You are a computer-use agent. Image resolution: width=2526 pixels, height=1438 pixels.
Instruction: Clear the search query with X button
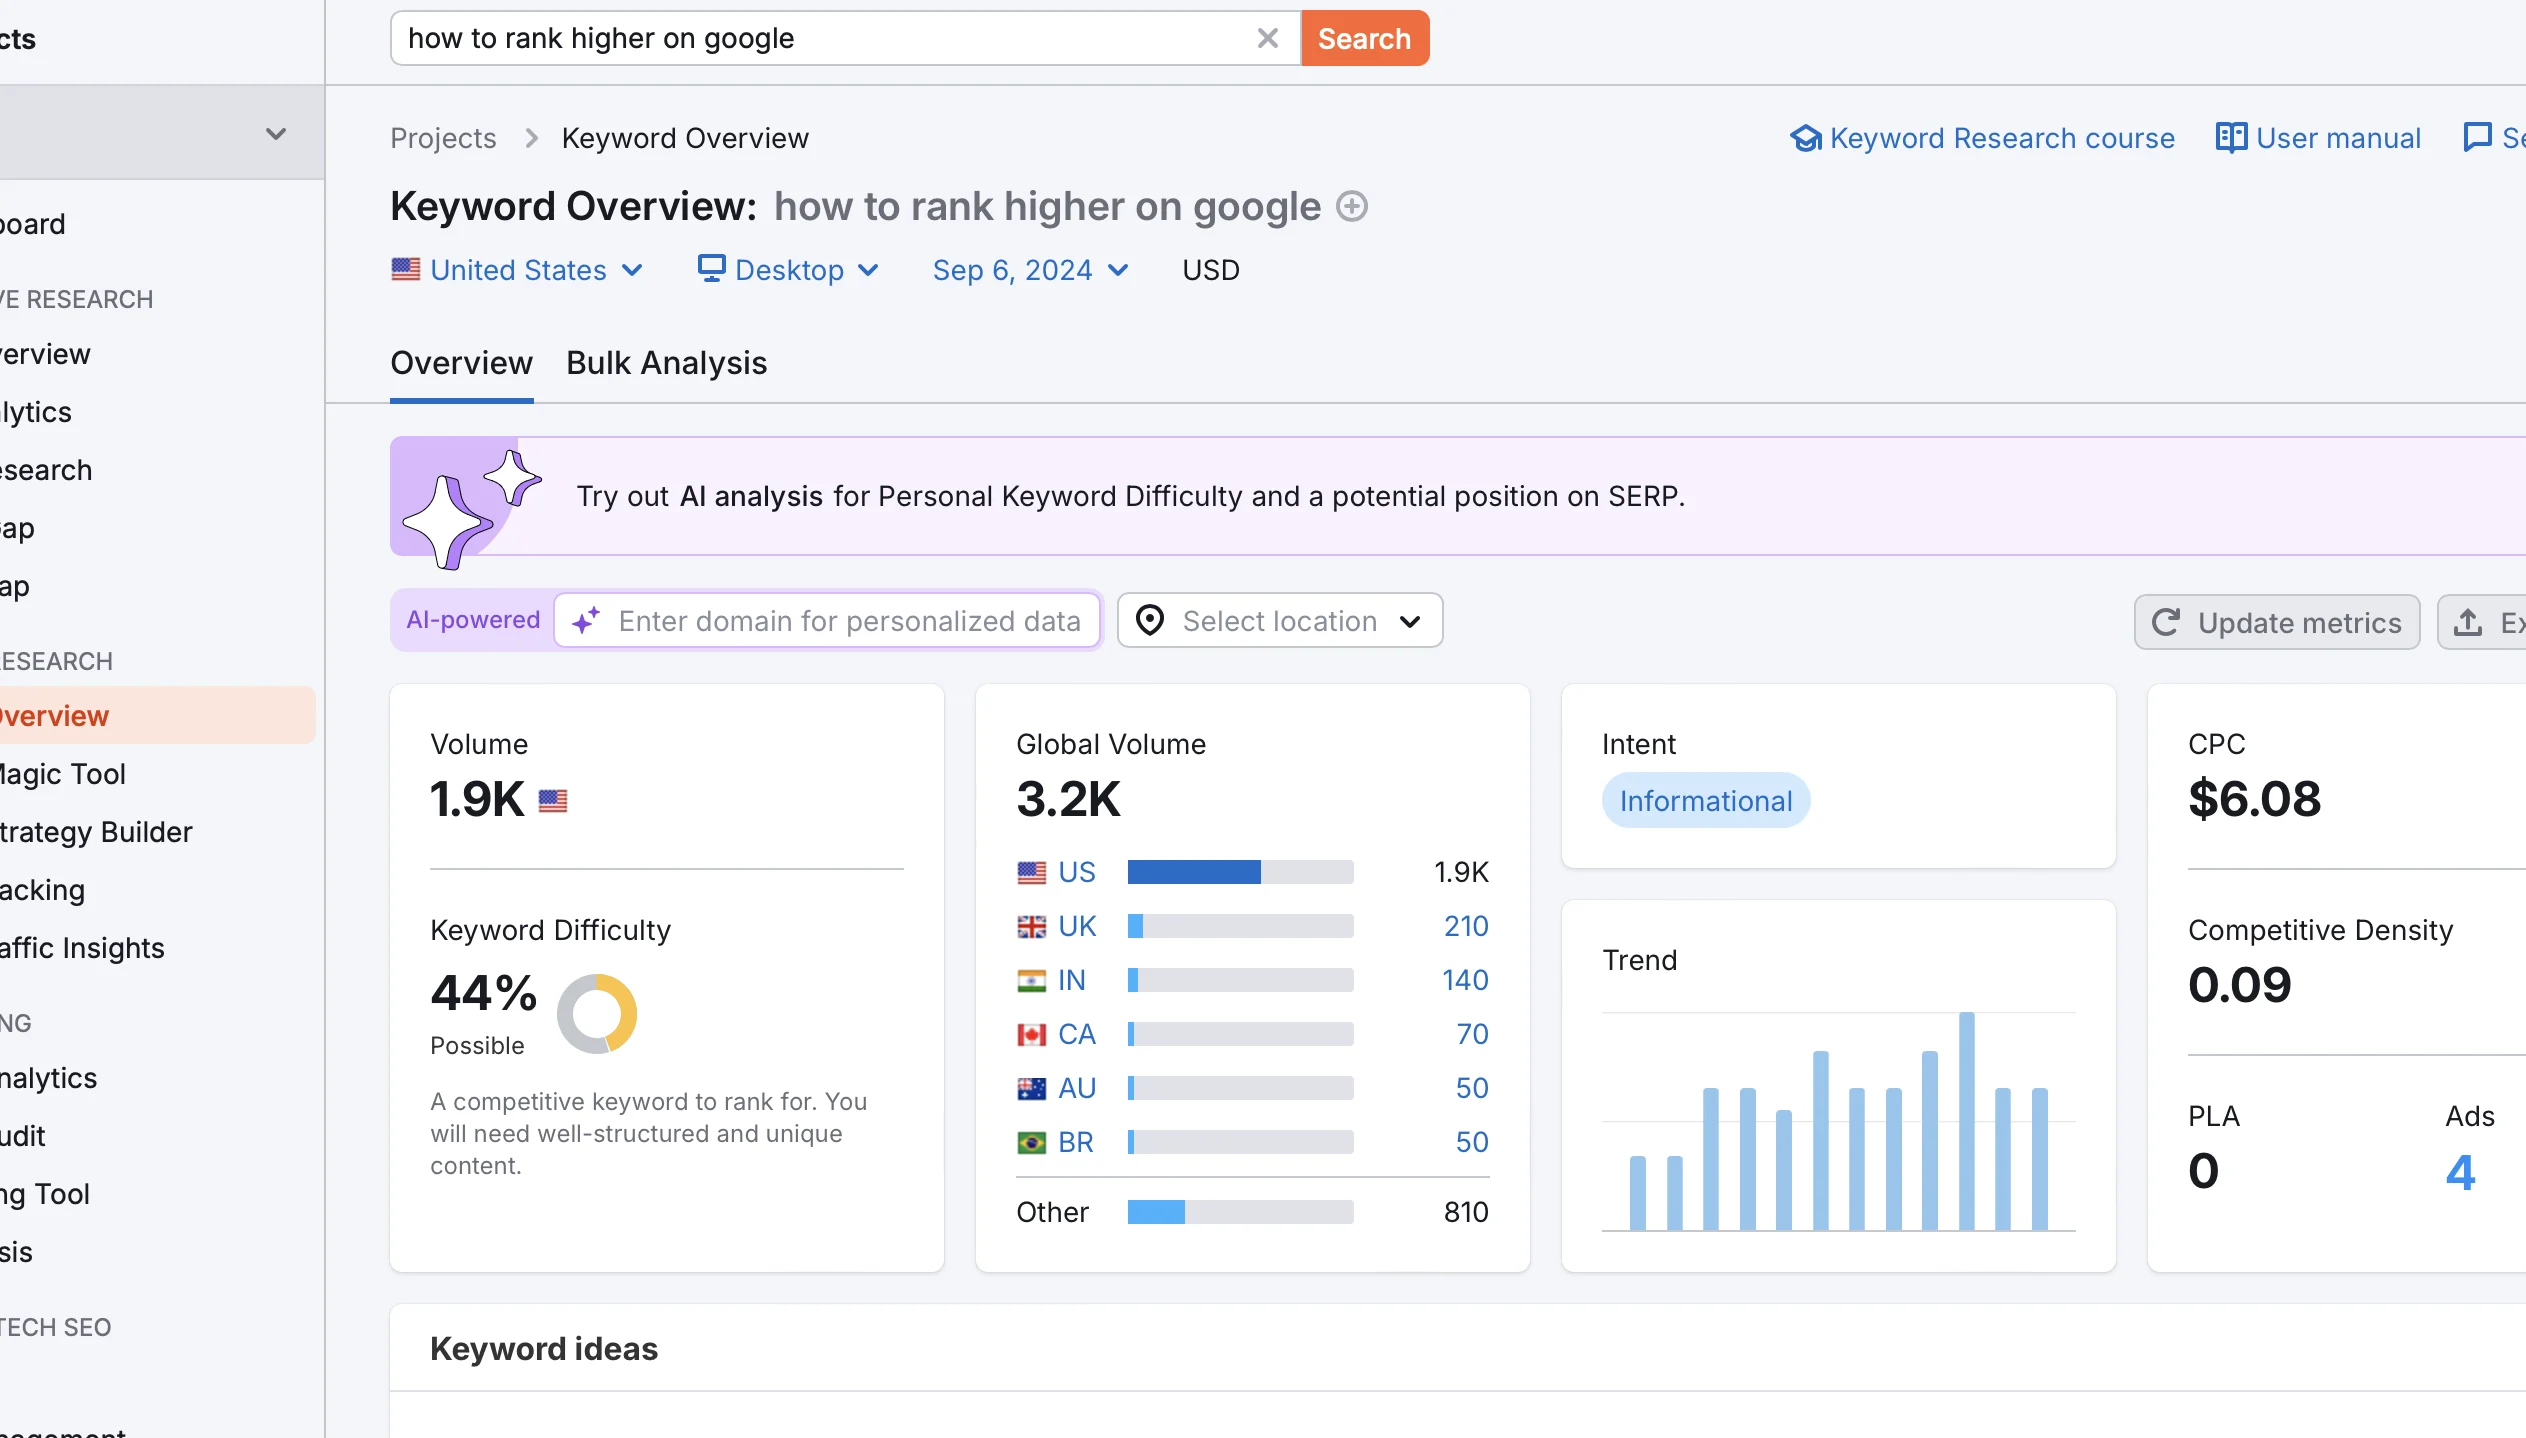pyautogui.click(x=1266, y=38)
